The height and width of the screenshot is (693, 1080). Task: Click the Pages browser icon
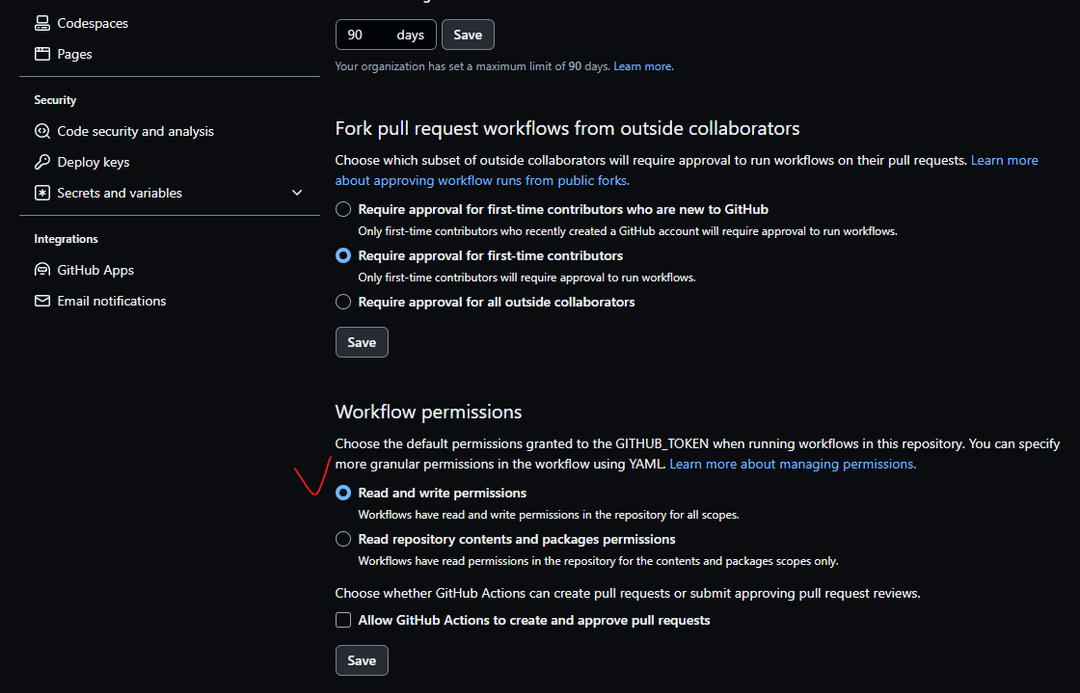tap(42, 54)
